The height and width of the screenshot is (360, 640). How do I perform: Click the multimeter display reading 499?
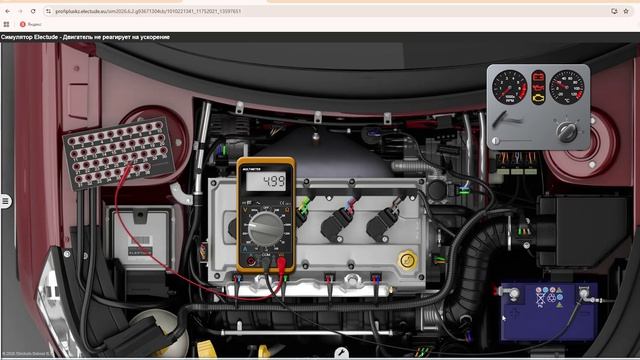(266, 181)
